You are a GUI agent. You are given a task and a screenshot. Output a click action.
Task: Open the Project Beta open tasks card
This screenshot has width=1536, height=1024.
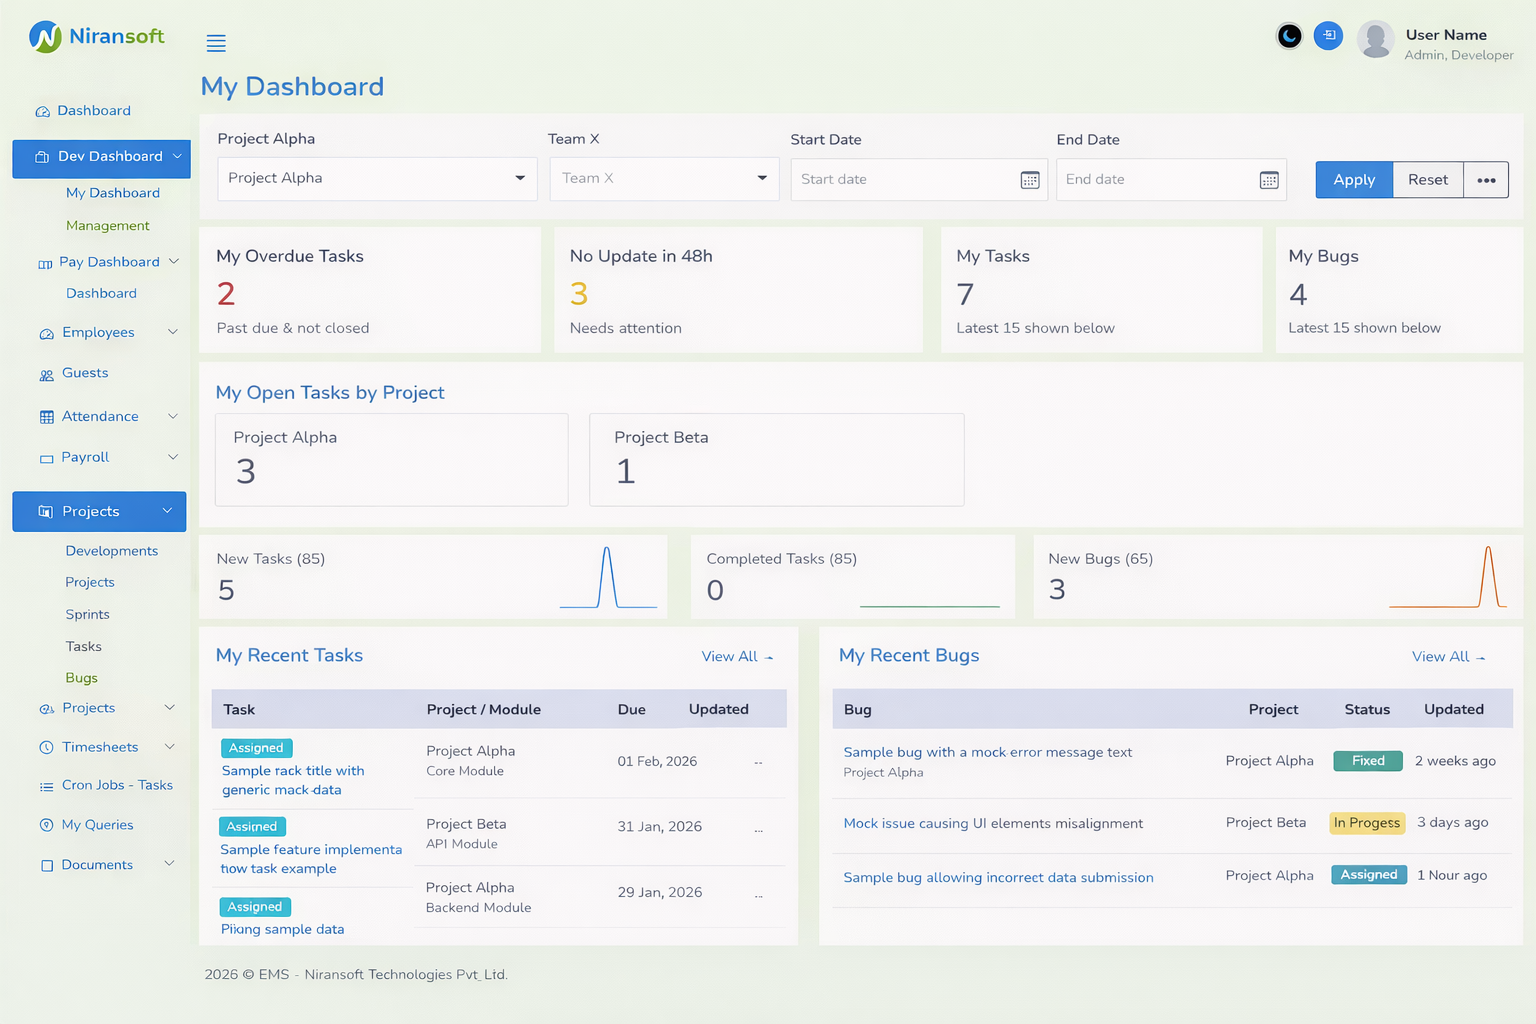[x=776, y=459]
